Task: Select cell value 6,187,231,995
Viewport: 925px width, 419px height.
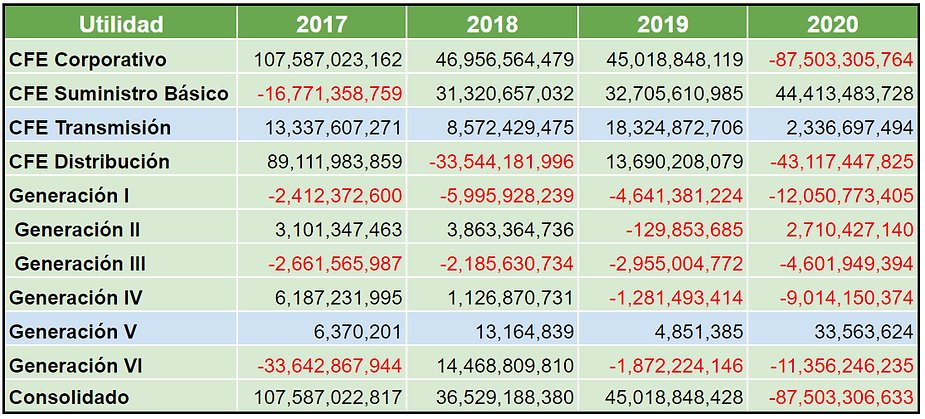Action: click(x=339, y=298)
